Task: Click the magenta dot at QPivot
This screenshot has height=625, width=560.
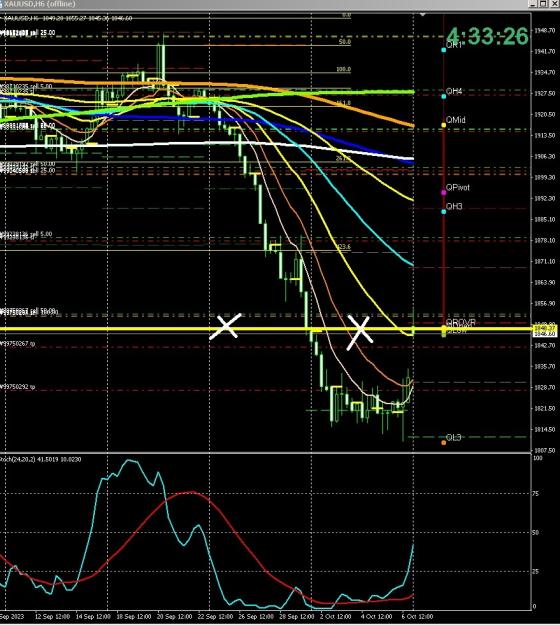Action: [x=444, y=193]
